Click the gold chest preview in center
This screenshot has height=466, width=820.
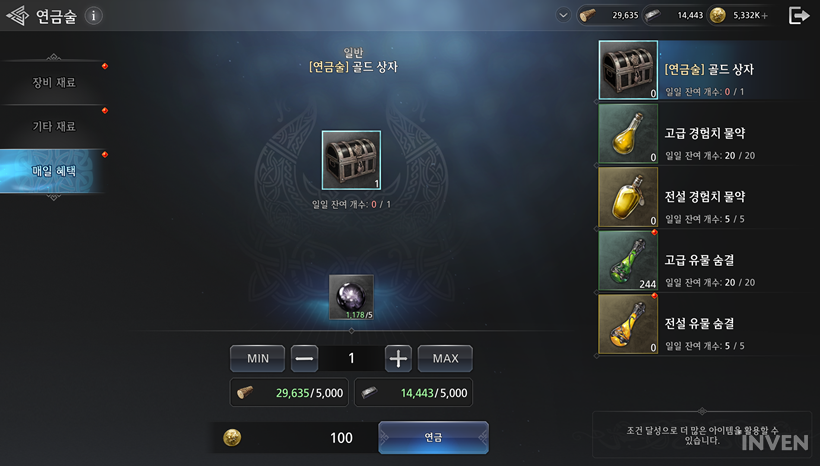351,160
